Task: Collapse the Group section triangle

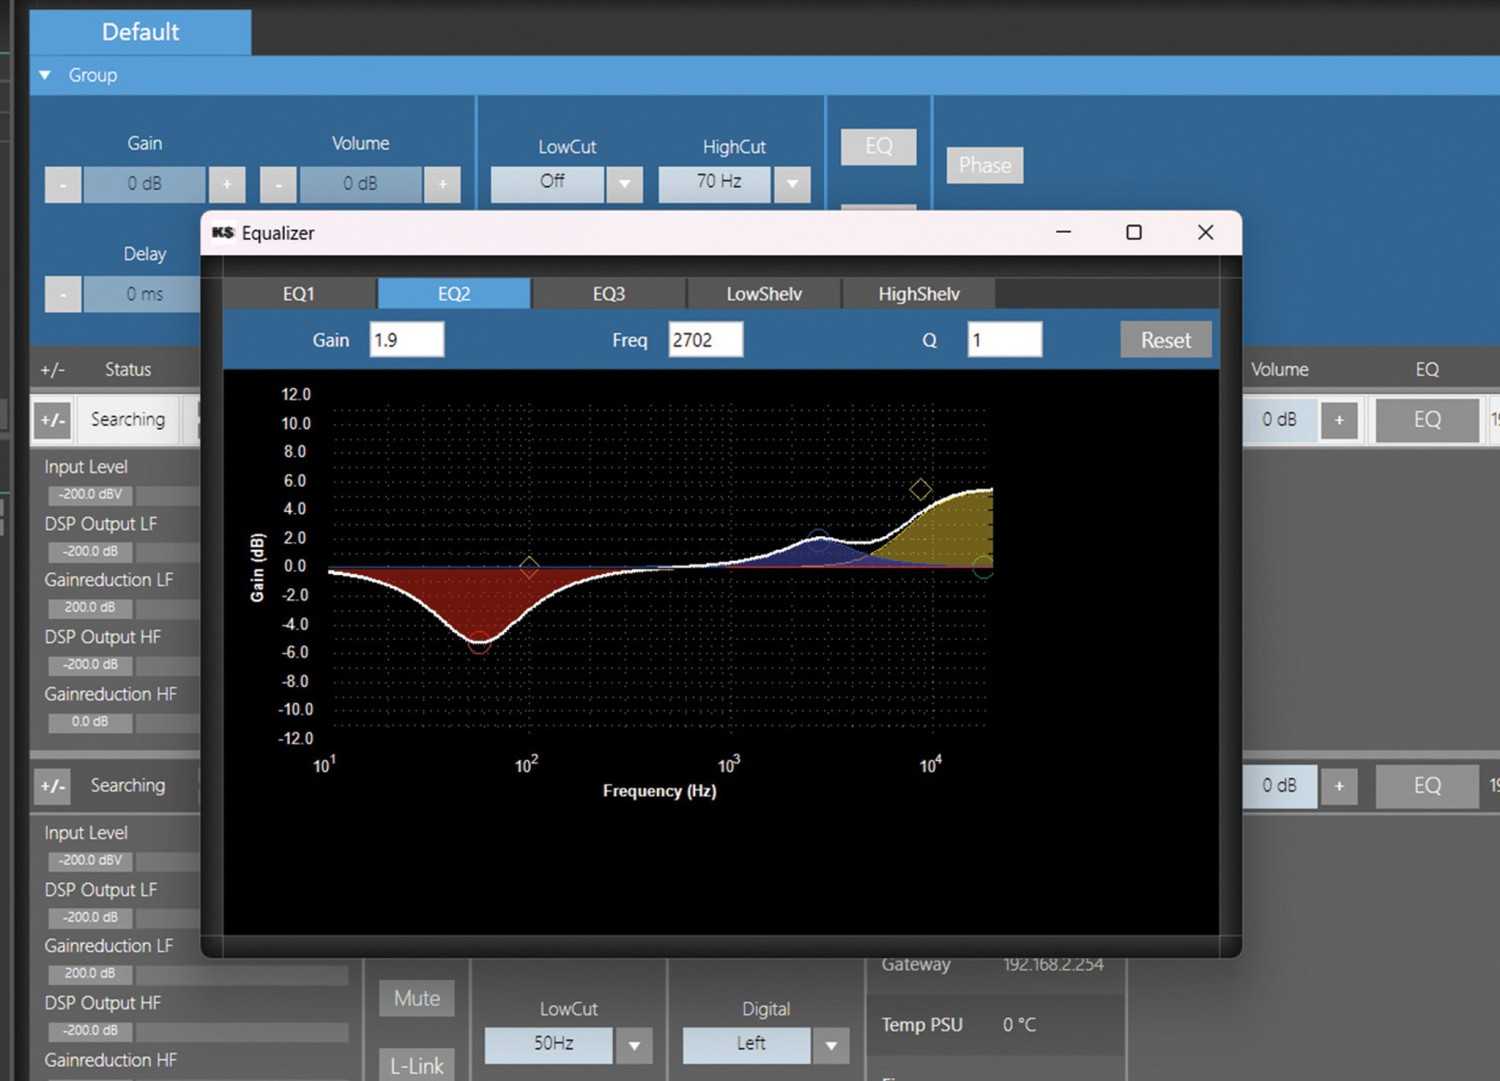Action: click(x=45, y=75)
